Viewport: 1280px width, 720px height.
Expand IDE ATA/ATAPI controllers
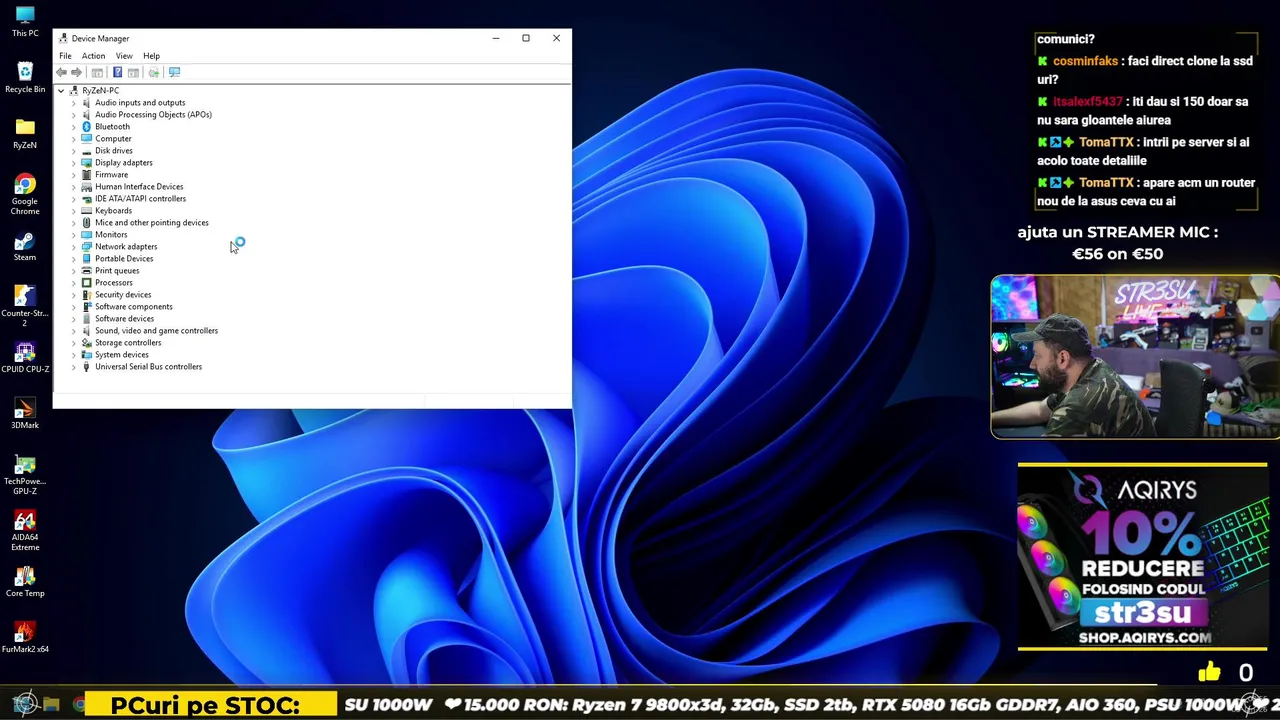(73, 199)
